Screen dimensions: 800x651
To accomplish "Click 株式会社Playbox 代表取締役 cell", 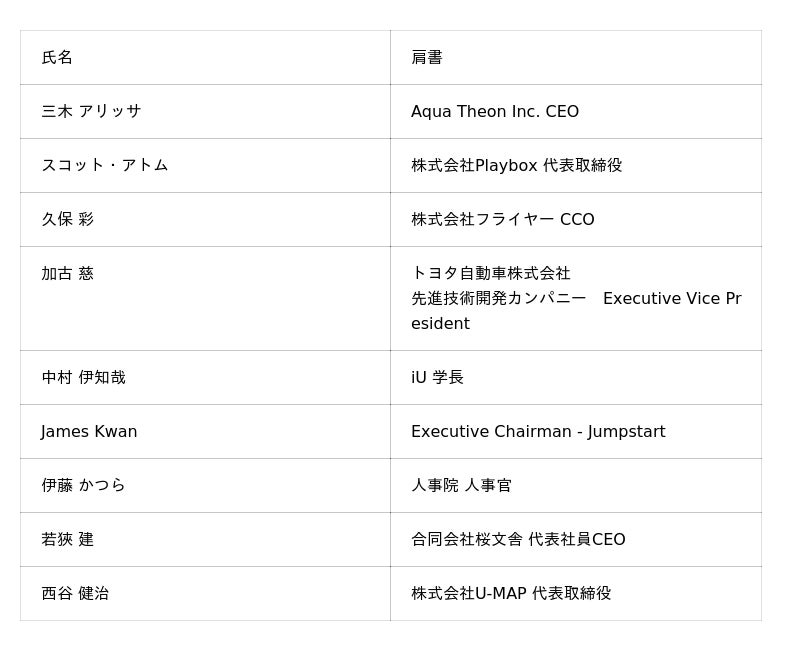I will coord(516,166).
